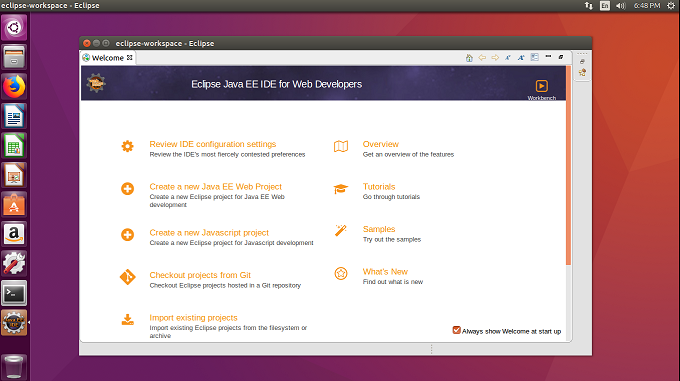Open the sound volume indicator
Viewport: 680px width, 381px height.
[x=620, y=6]
